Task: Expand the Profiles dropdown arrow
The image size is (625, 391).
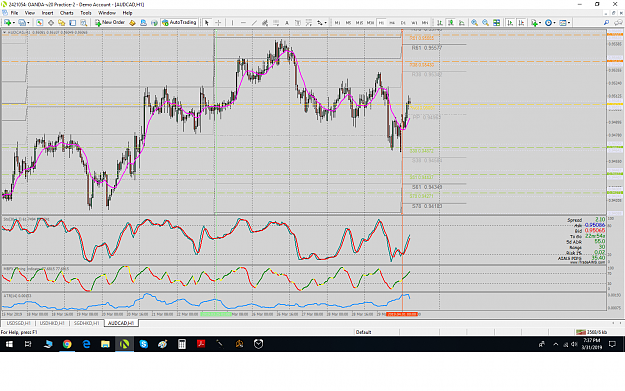Action: 28,23
